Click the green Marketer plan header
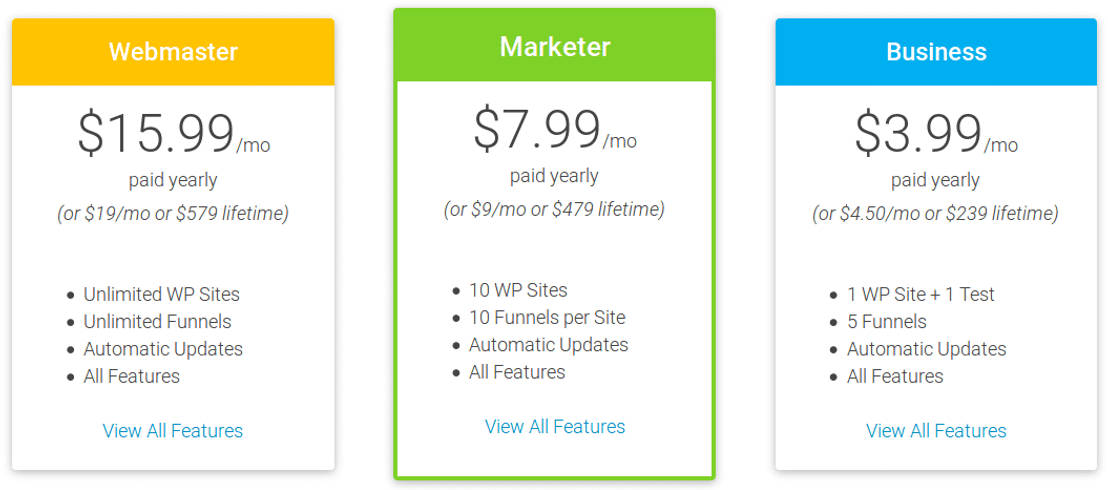Image resolution: width=1108 pixels, height=490 pixels. [x=555, y=47]
